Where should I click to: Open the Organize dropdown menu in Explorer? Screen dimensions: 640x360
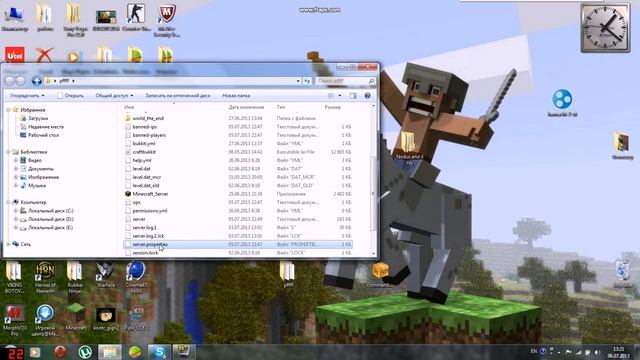tap(27, 96)
